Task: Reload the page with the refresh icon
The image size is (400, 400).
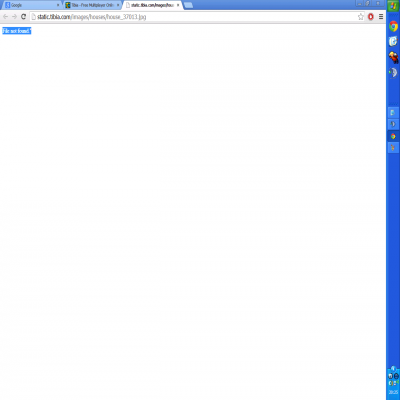Action: [x=23, y=17]
